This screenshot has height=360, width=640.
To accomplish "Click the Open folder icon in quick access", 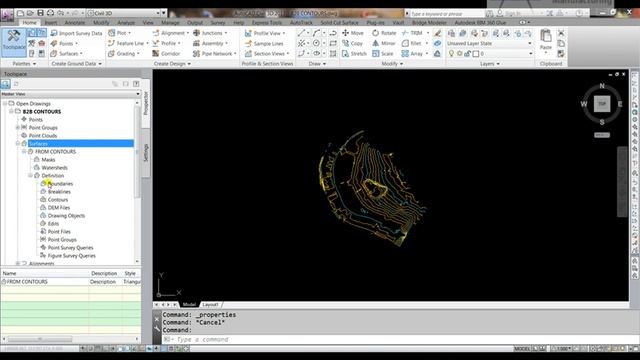I will (30, 13).
